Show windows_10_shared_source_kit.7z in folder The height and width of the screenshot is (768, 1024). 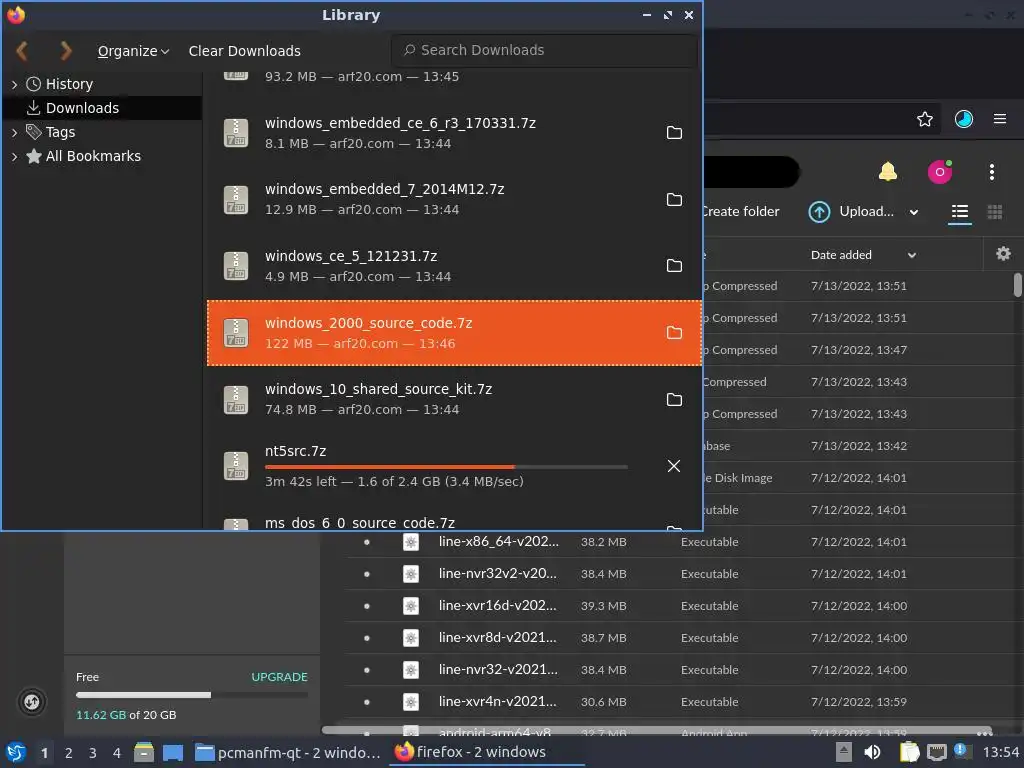674,399
